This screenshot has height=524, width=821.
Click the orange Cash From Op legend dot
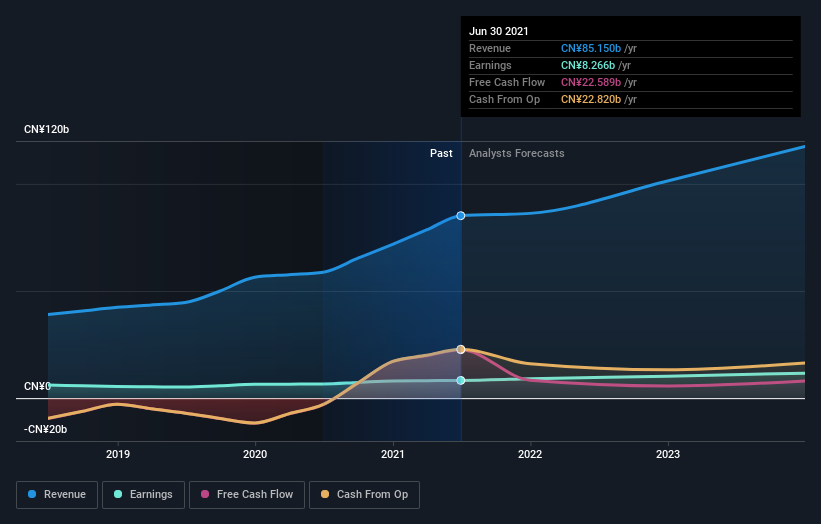point(325,494)
